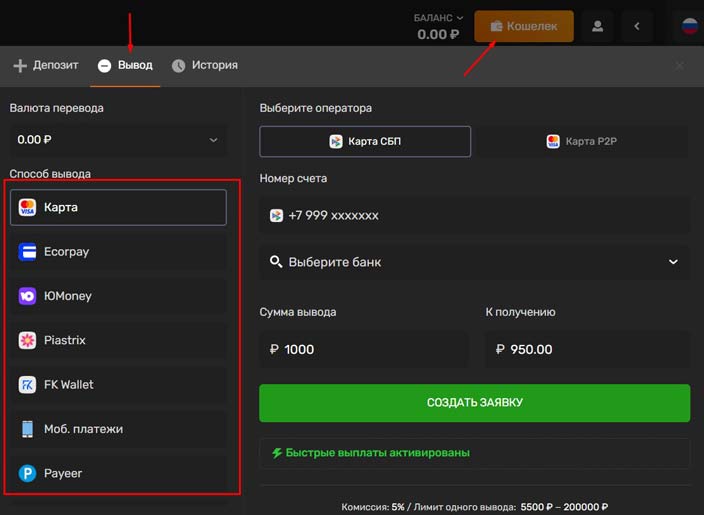
Task: Open the orange Кошелек wallet button
Action: point(524,26)
